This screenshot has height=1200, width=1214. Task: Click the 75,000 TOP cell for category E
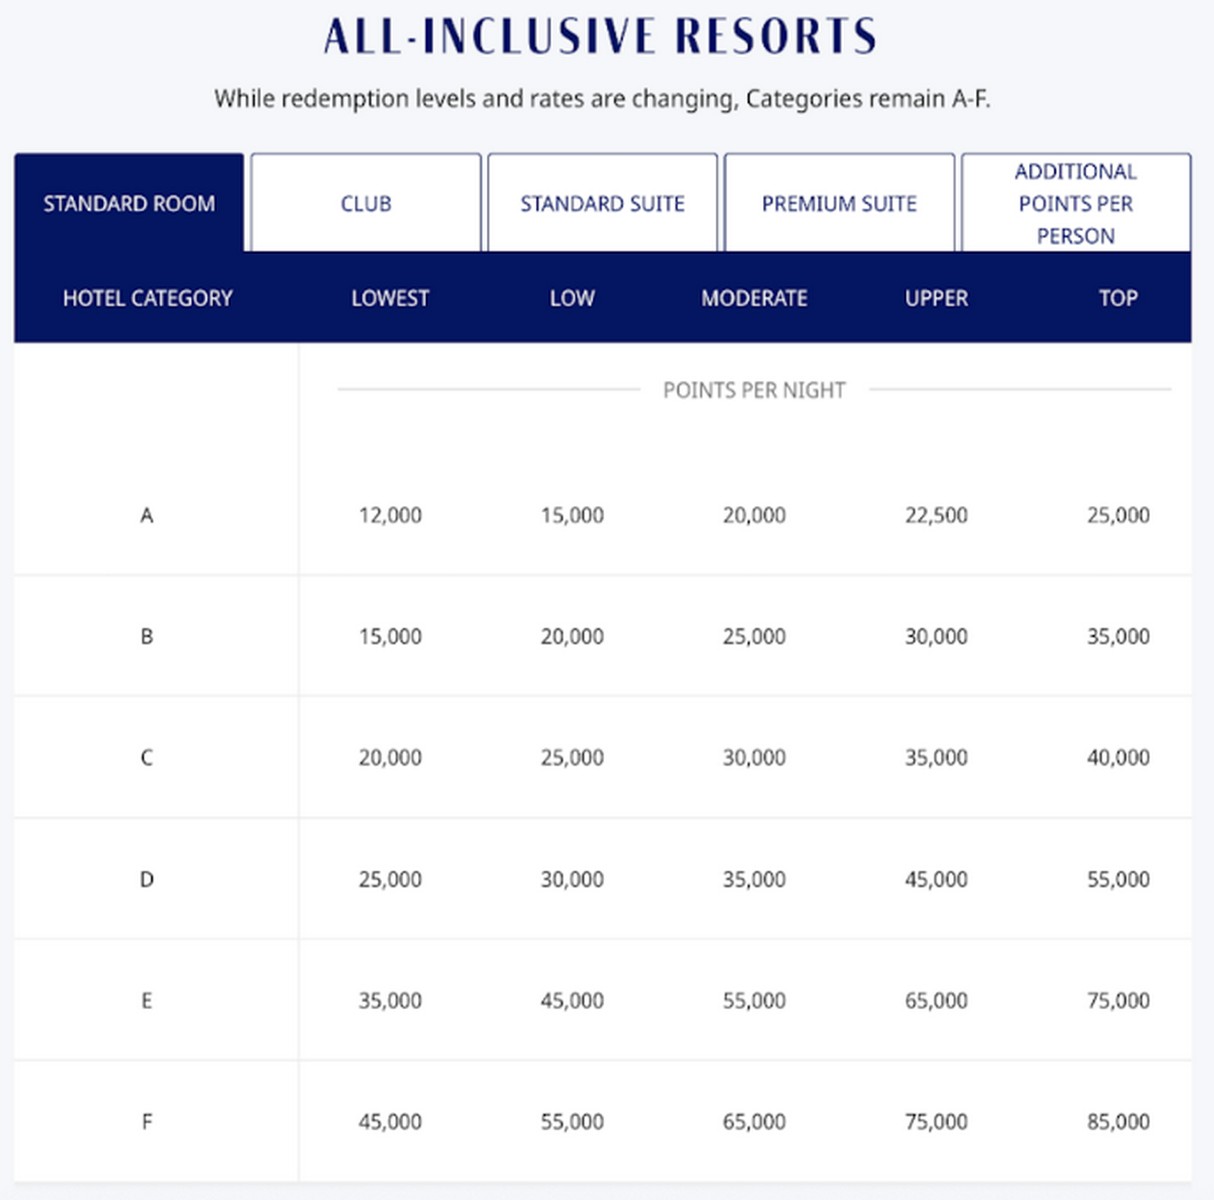pos(1118,1000)
